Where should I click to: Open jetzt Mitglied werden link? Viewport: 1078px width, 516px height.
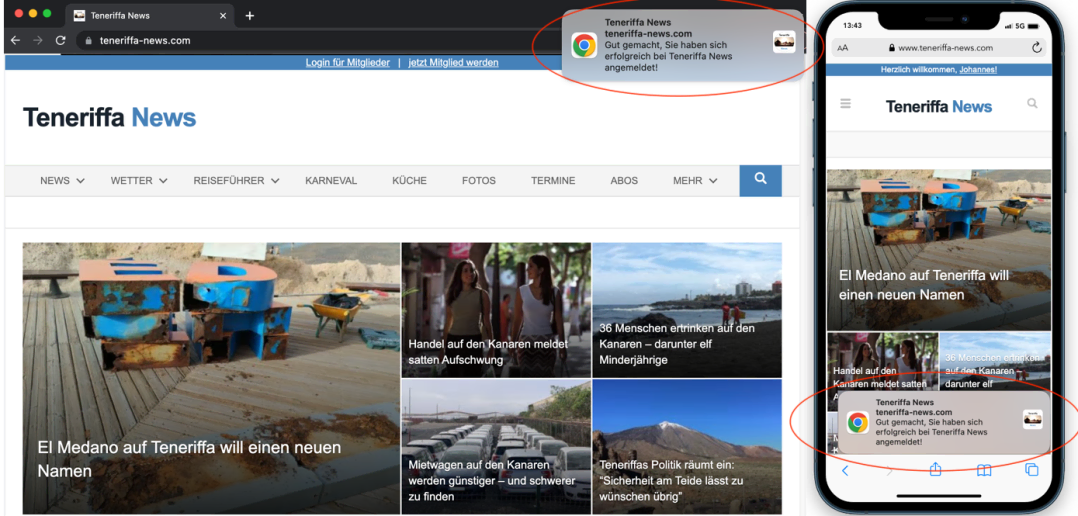click(x=453, y=63)
